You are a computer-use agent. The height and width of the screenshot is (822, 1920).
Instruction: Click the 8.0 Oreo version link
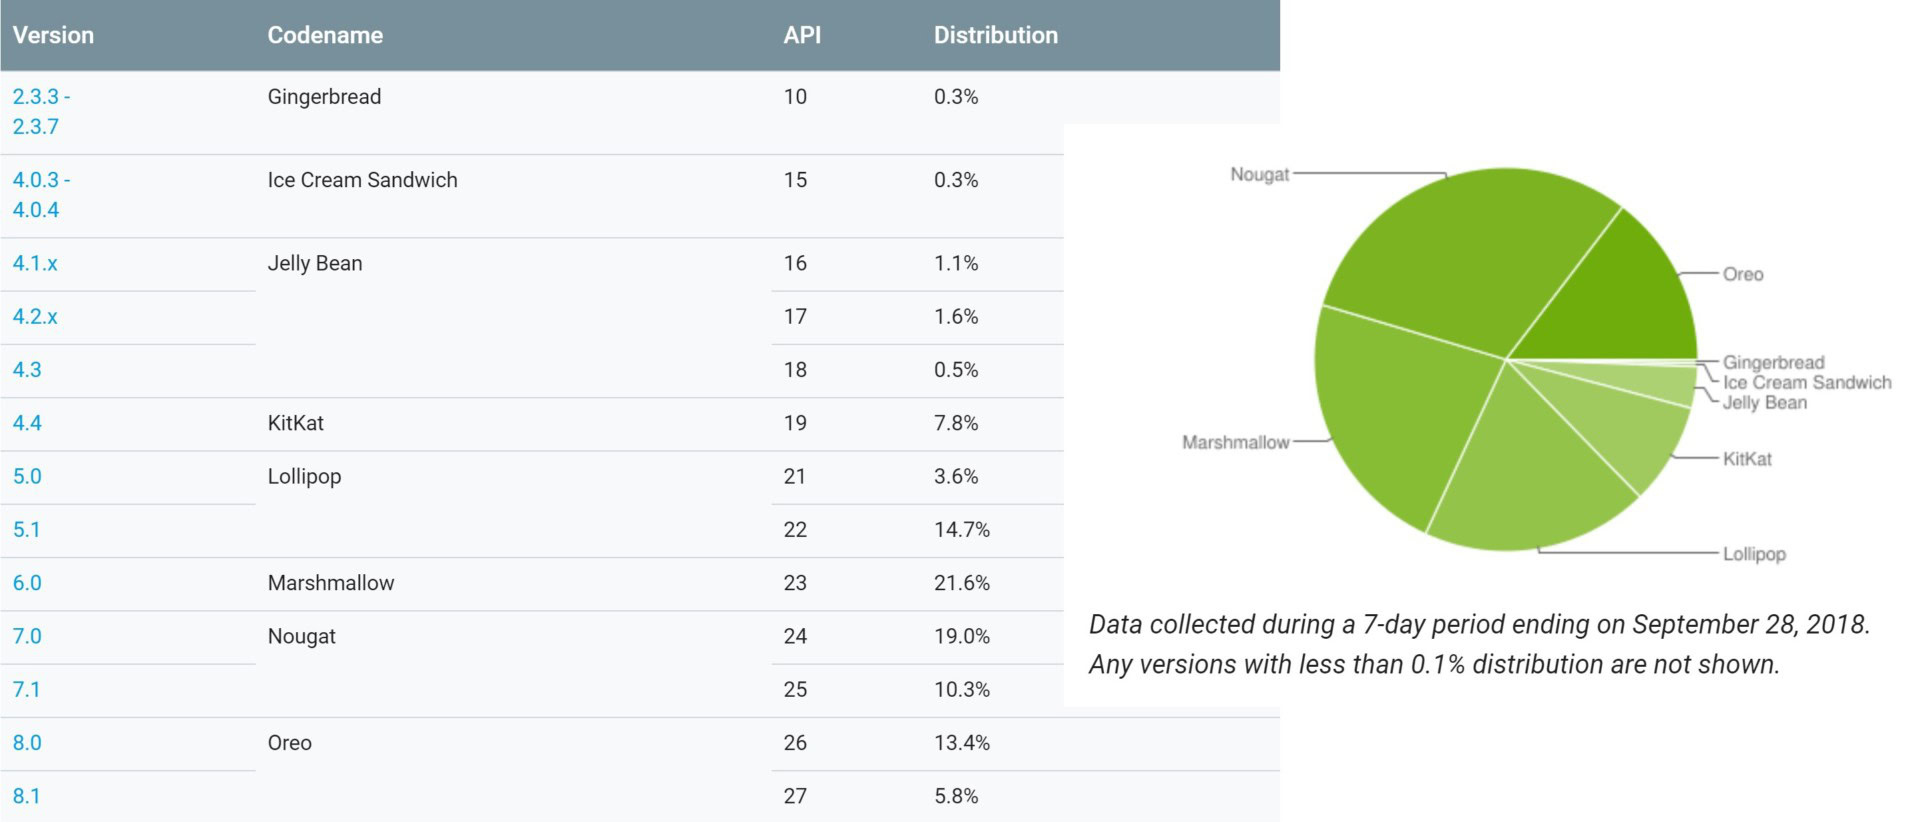tap(27, 742)
